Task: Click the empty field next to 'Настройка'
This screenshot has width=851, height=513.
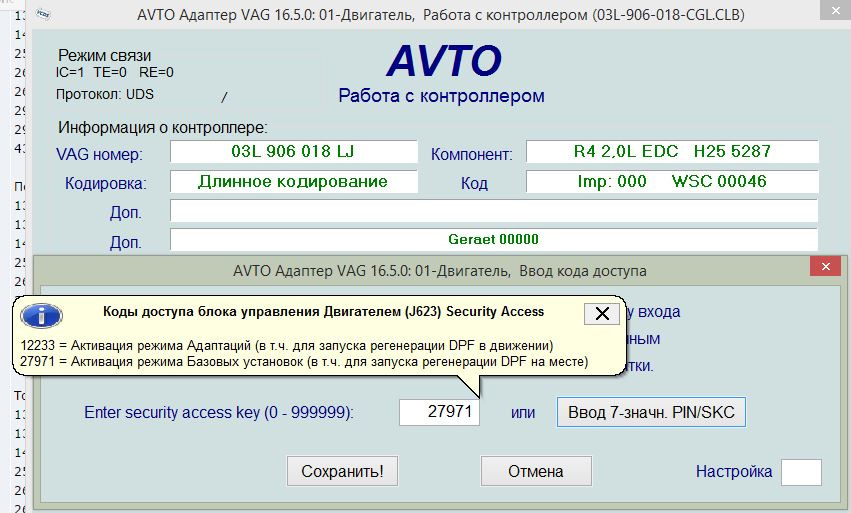Action: (x=801, y=472)
